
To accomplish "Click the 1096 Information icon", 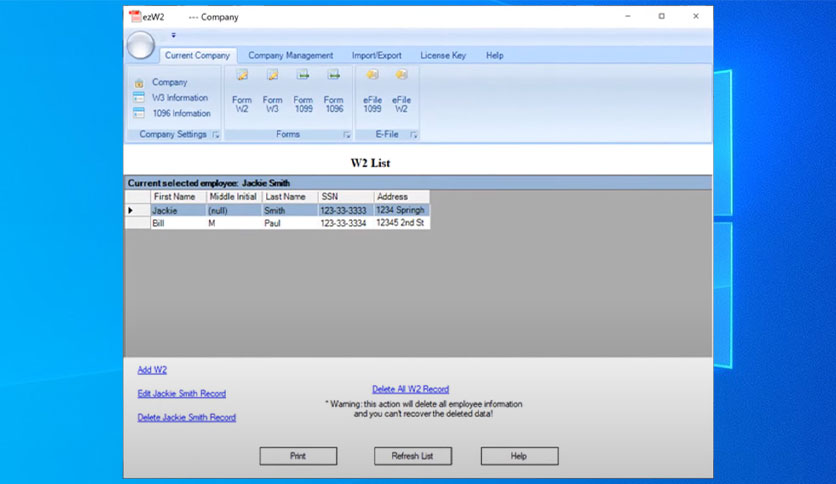I will [139, 113].
